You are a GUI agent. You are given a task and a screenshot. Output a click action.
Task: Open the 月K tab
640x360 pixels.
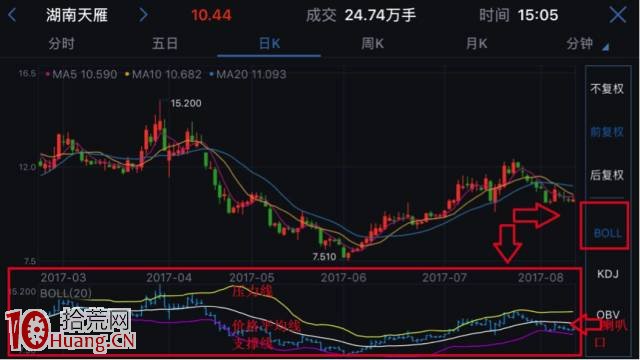click(x=477, y=43)
